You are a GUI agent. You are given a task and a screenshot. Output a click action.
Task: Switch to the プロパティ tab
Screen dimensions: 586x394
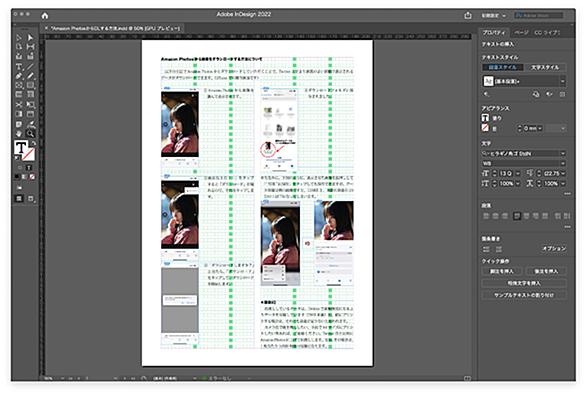click(494, 33)
